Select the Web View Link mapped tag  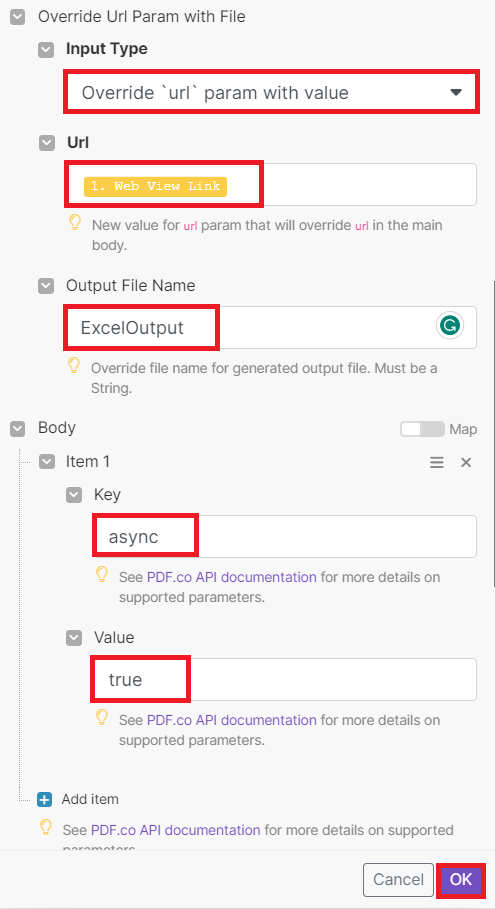click(x=155, y=186)
